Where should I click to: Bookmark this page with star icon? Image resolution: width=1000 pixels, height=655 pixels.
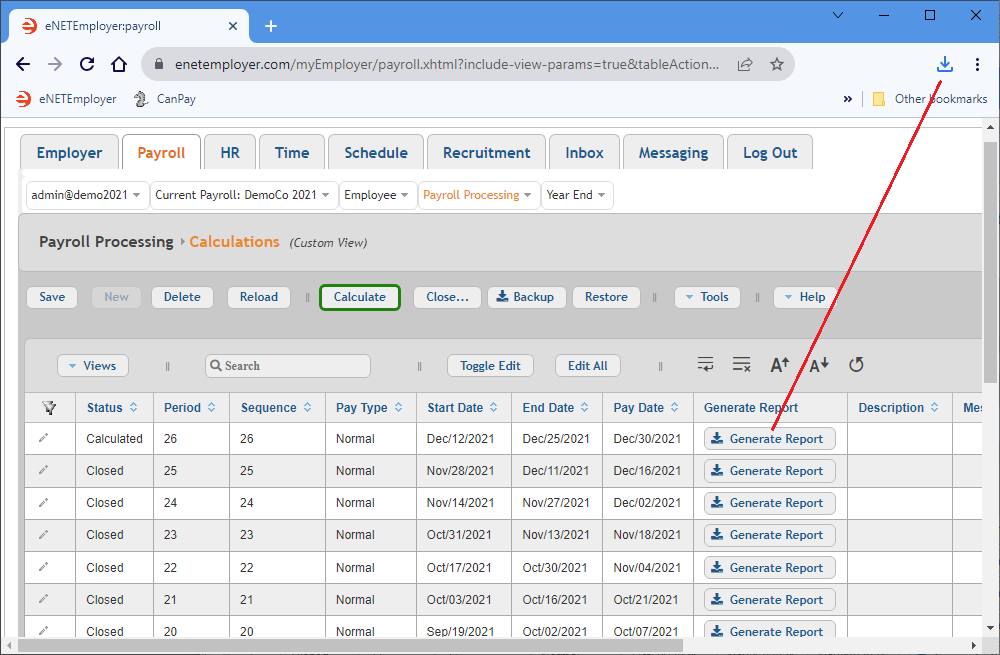[776, 65]
